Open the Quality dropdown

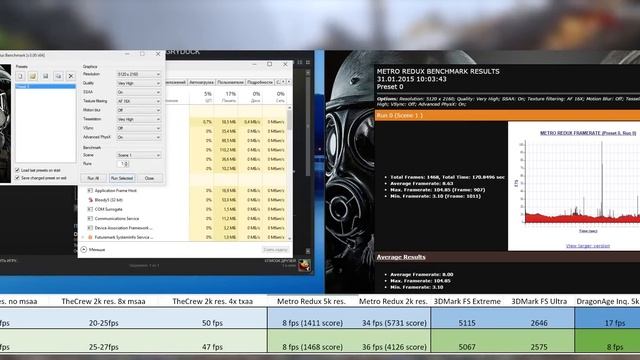coord(139,83)
